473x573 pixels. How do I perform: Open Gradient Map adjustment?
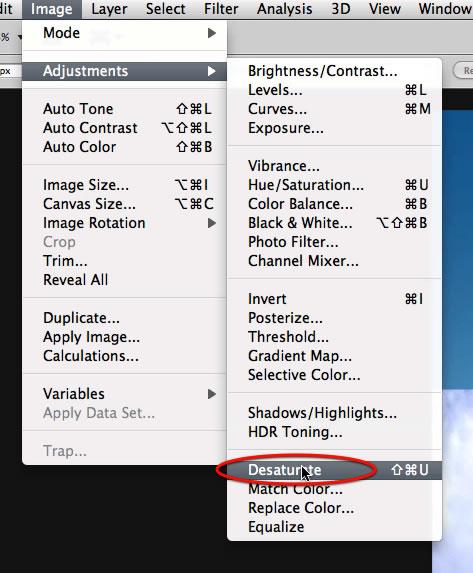tap(334, 356)
